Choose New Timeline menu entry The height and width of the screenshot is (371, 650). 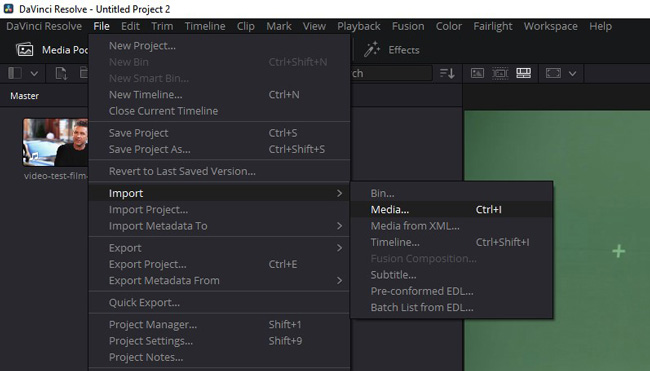tap(220, 95)
